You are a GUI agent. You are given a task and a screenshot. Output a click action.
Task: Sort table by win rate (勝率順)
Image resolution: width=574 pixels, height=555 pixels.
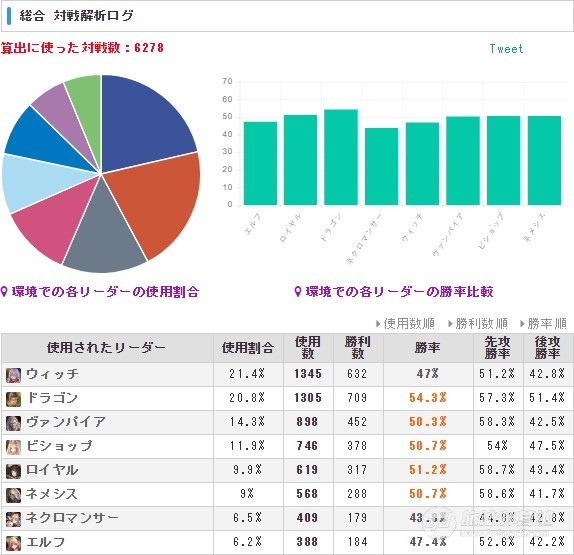click(x=544, y=324)
